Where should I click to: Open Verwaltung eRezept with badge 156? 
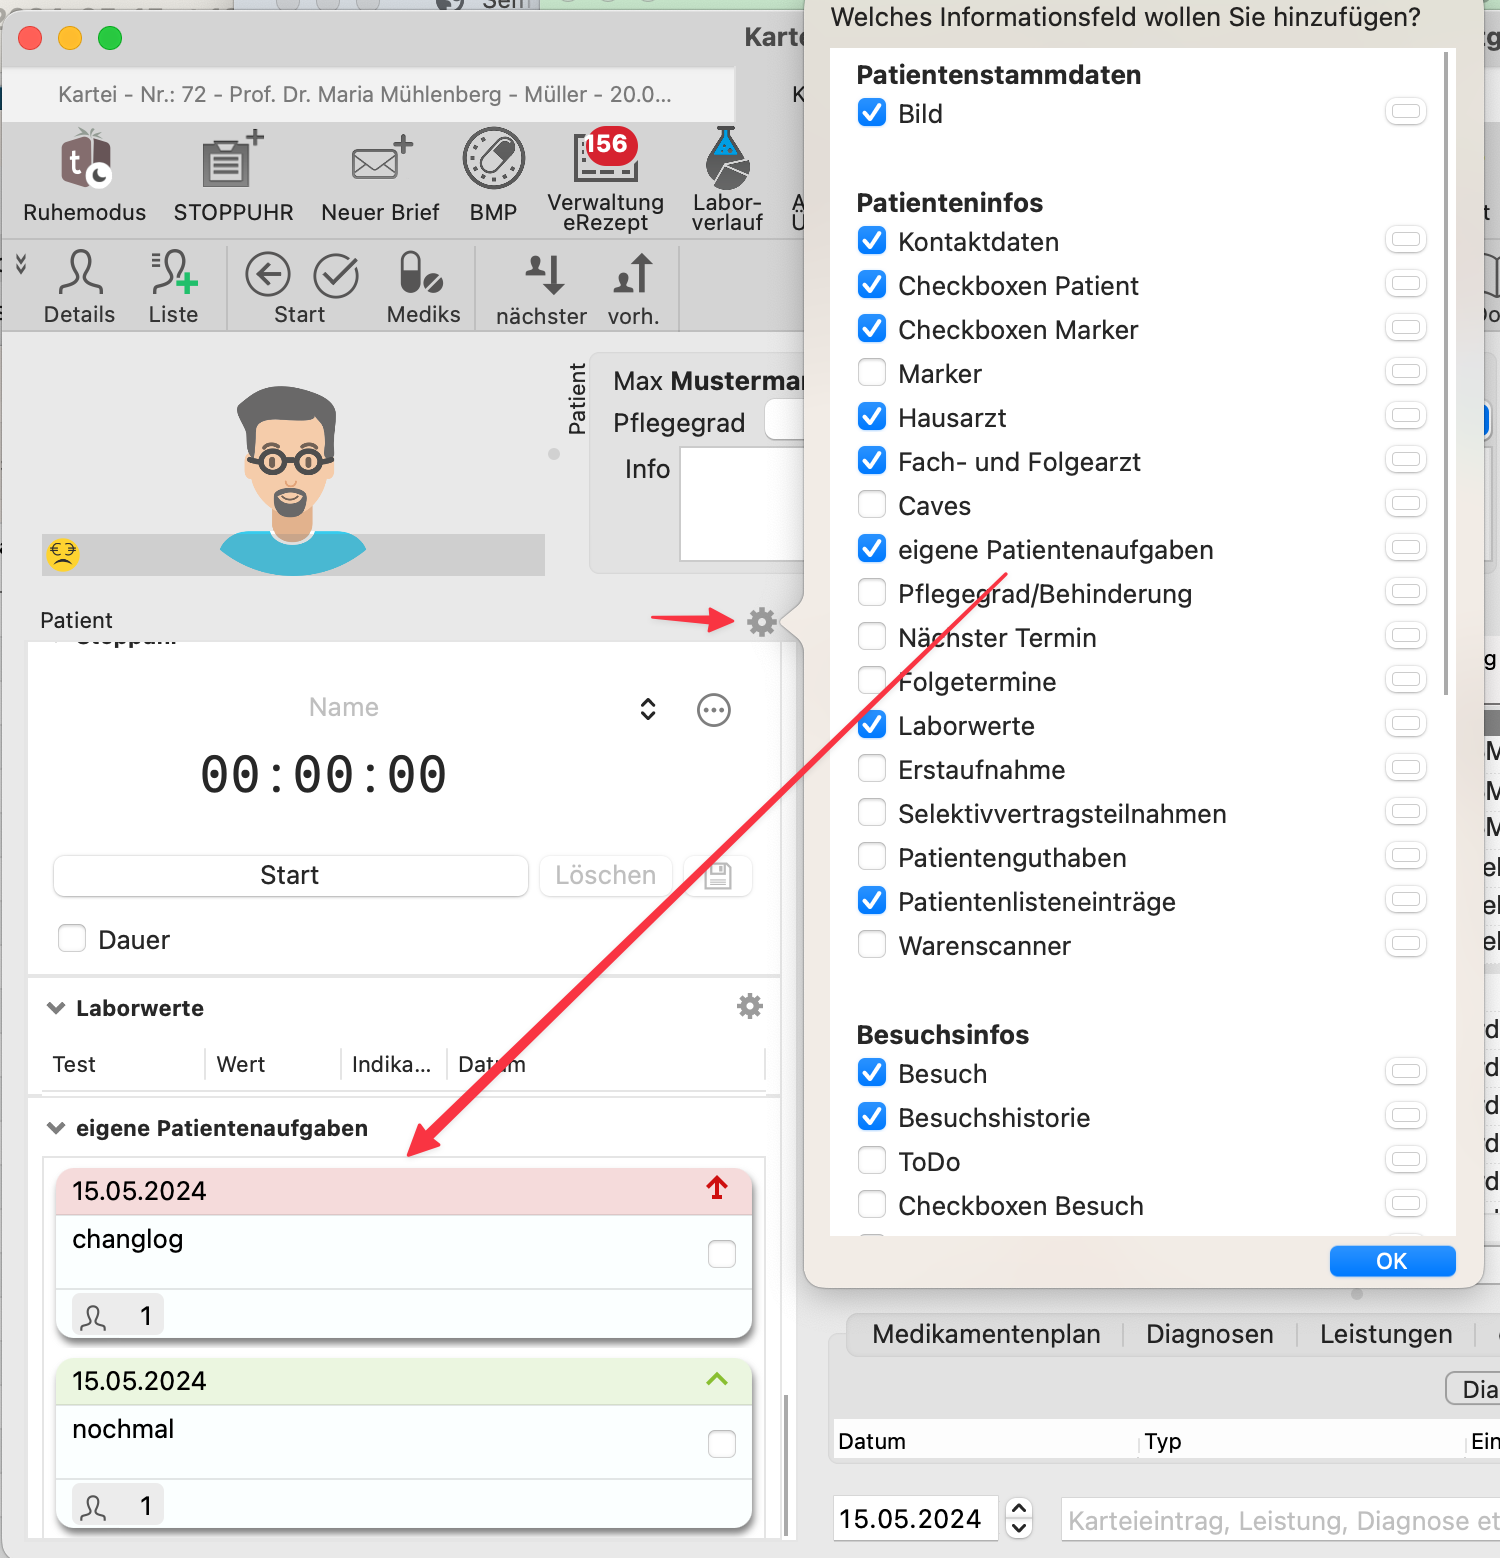606,178
